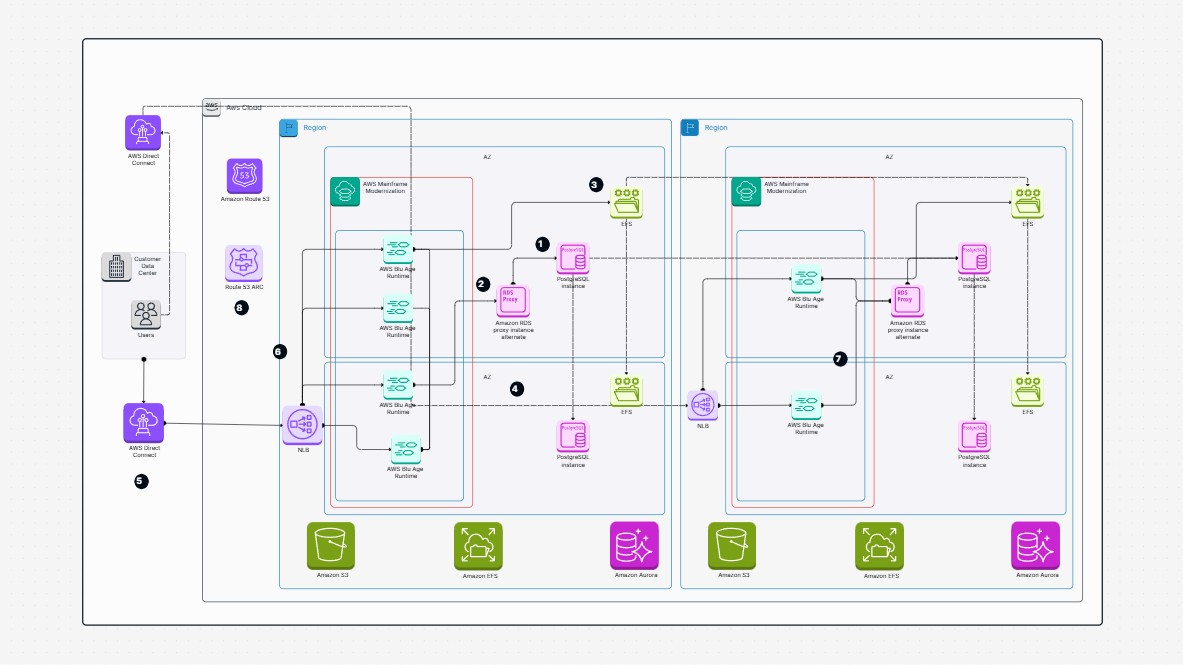This screenshot has height=665, width=1183.
Task: Click the "Region" label of the left Region
Action: tap(315, 128)
